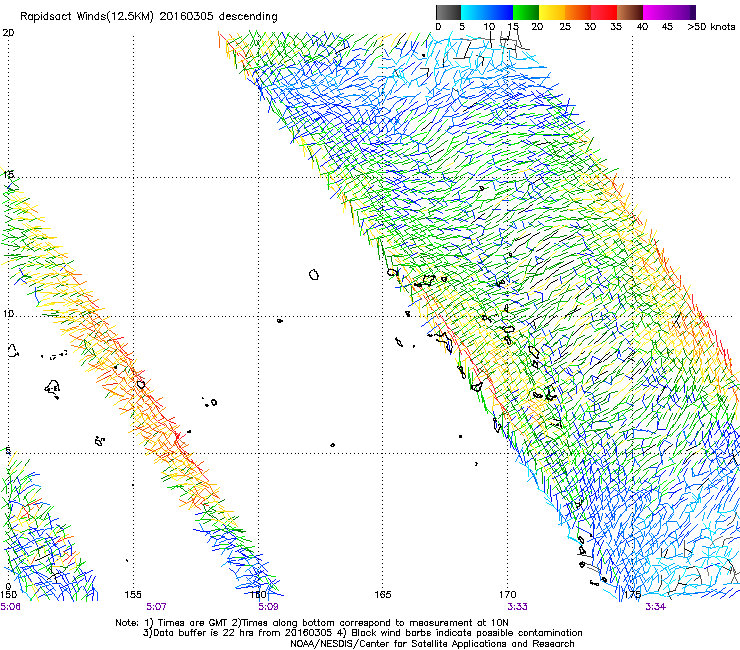Click the latitude label '10' on the left axis
Image resolution: width=740 pixels, height=650 pixels.
click(x=8, y=314)
